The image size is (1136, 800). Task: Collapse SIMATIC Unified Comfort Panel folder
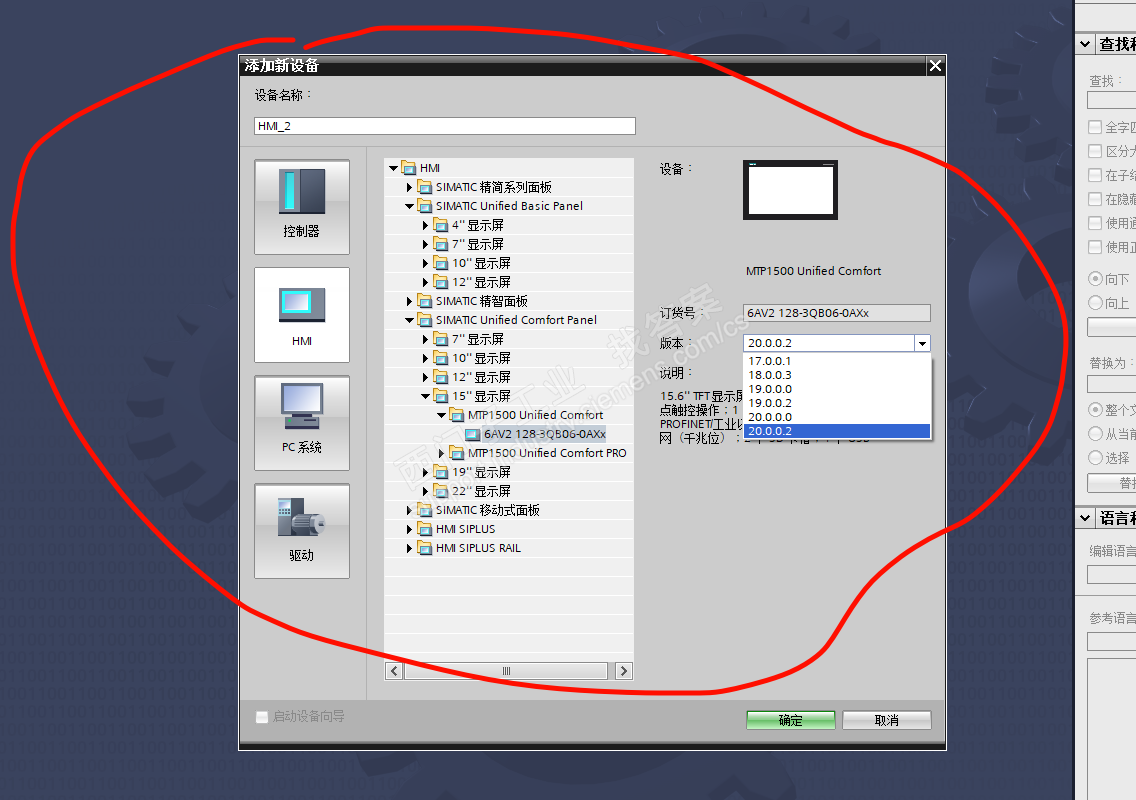(409, 320)
